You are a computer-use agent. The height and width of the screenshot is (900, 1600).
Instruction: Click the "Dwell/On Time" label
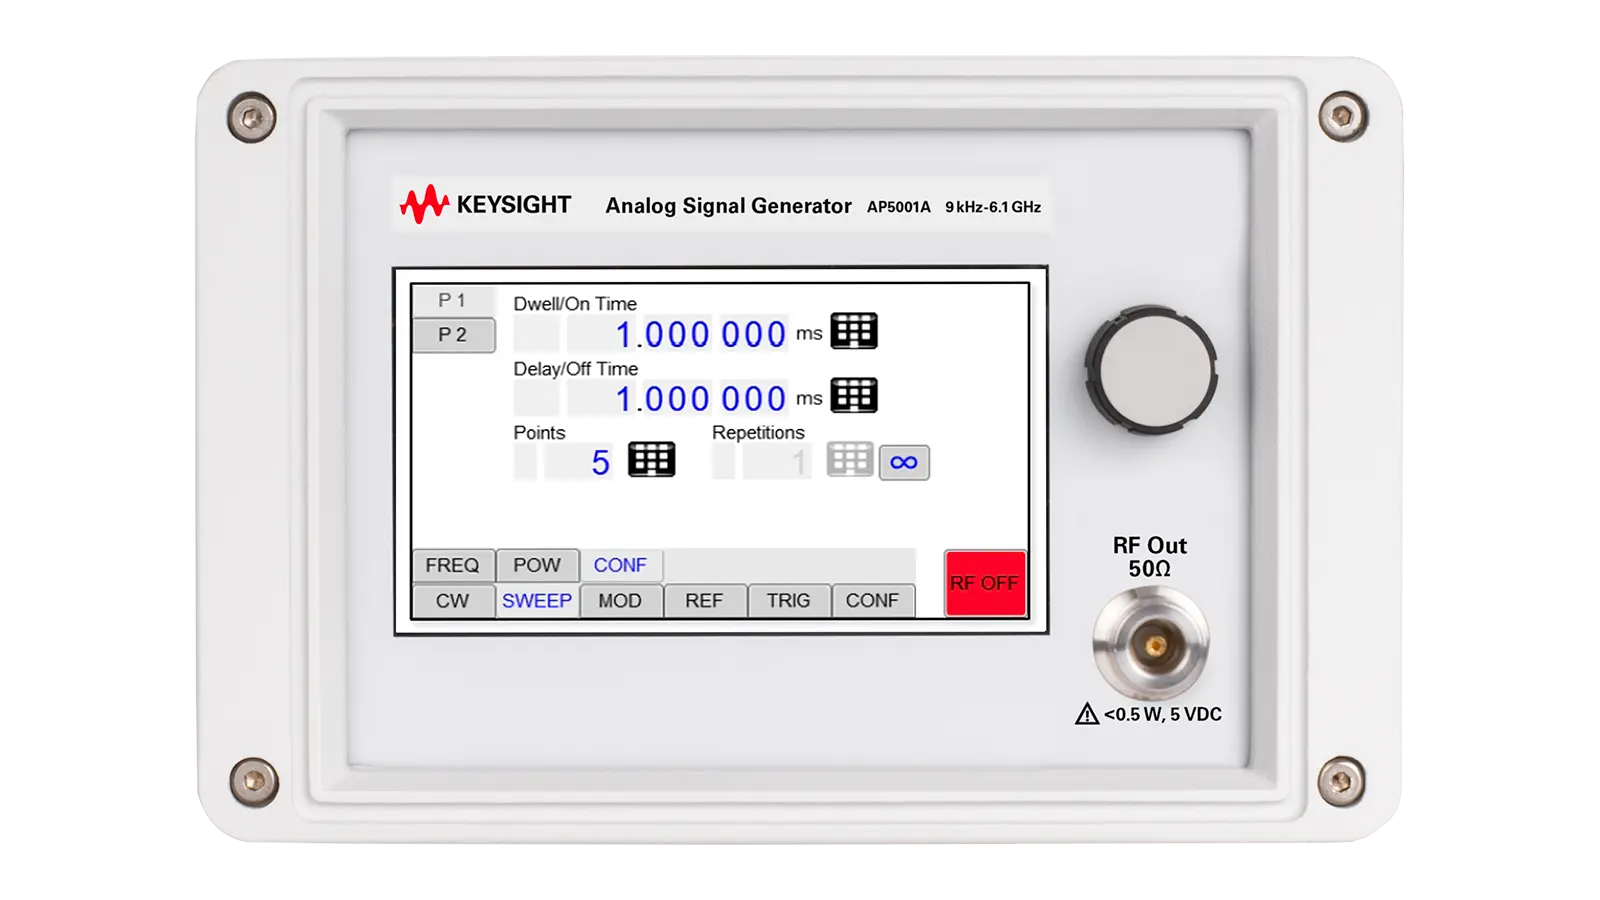pos(575,303)
